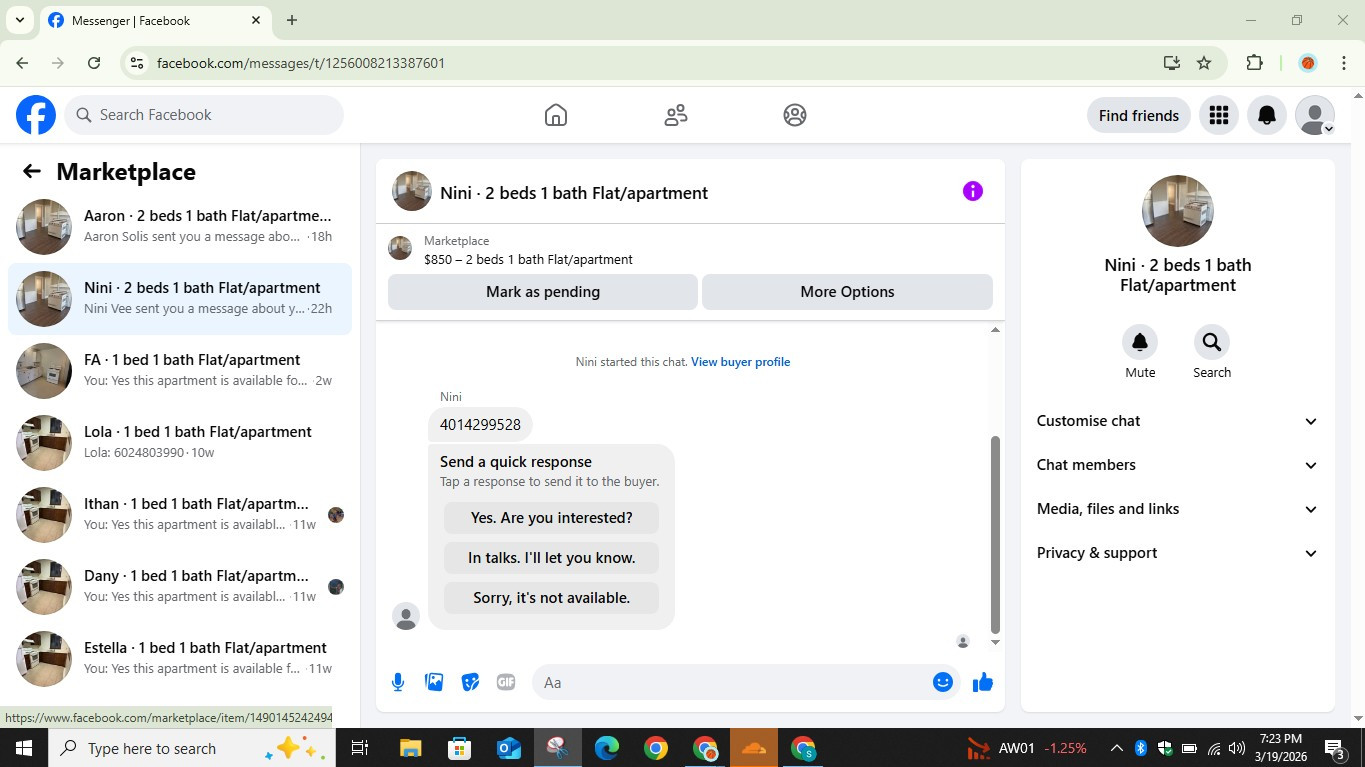Go back from Marketplace chats list
Image resolution: width=1365 pixels, height=767 pixels.
click(32, 172)
